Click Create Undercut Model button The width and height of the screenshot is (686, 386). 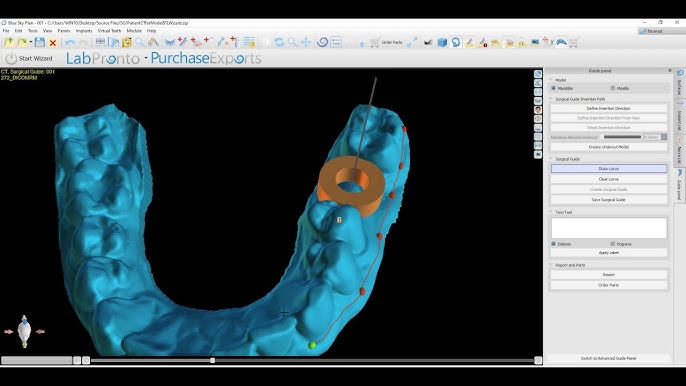coord(609,147)
